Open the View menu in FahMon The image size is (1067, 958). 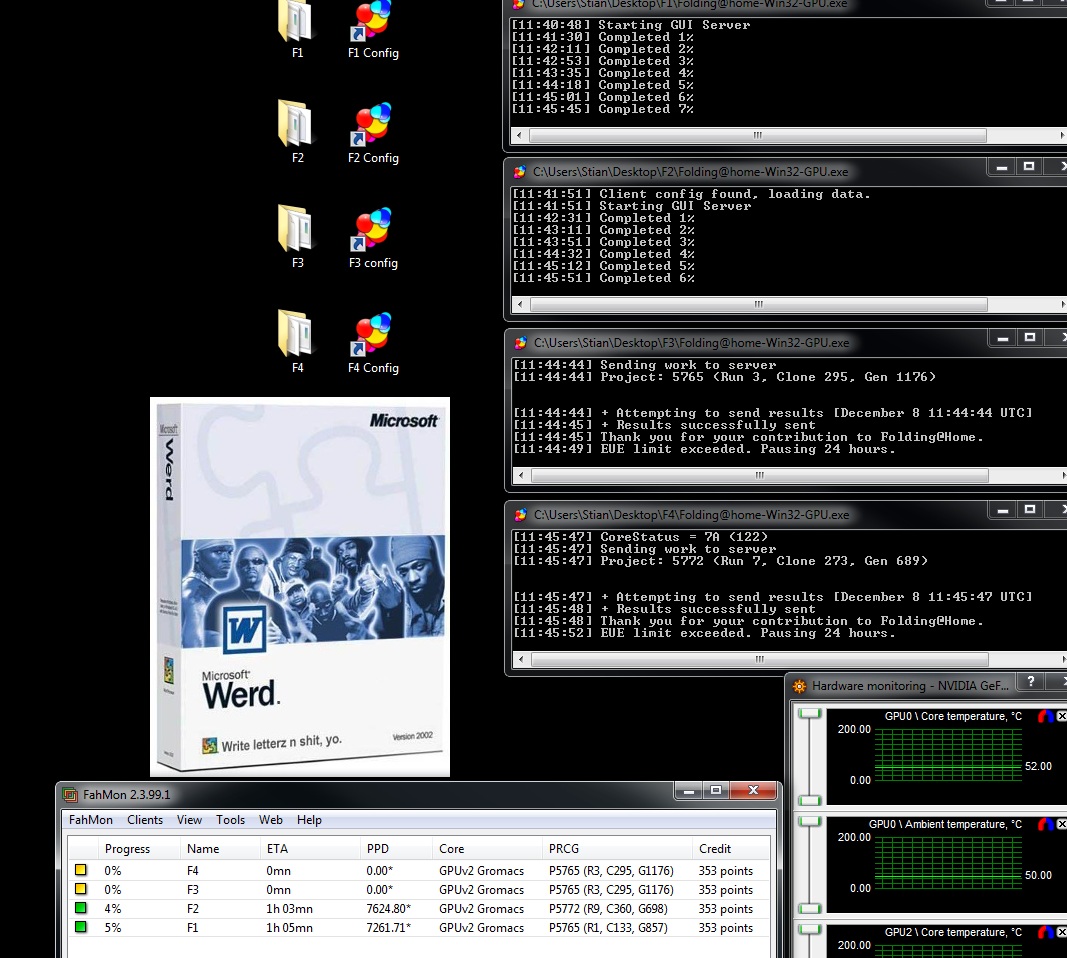189,820
